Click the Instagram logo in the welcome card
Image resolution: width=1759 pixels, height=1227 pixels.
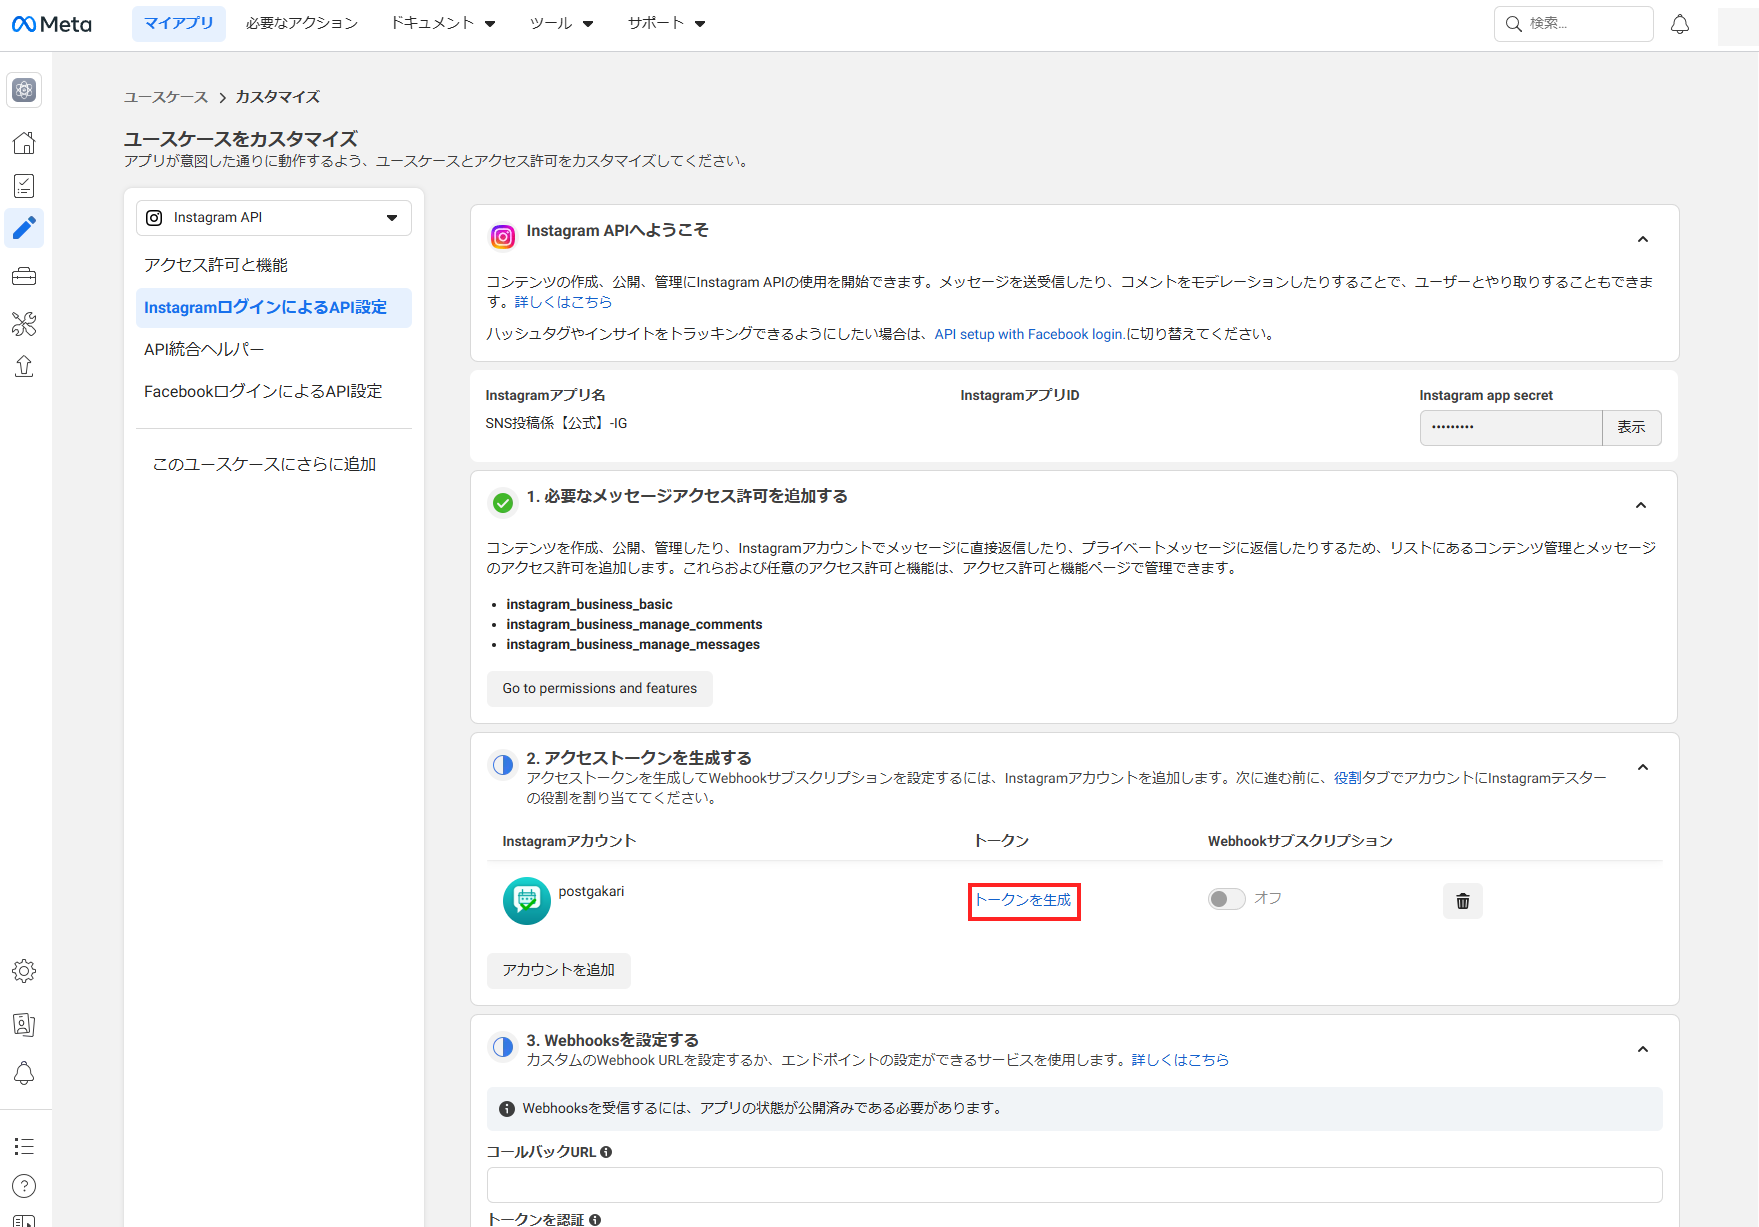tap(503, 237)
